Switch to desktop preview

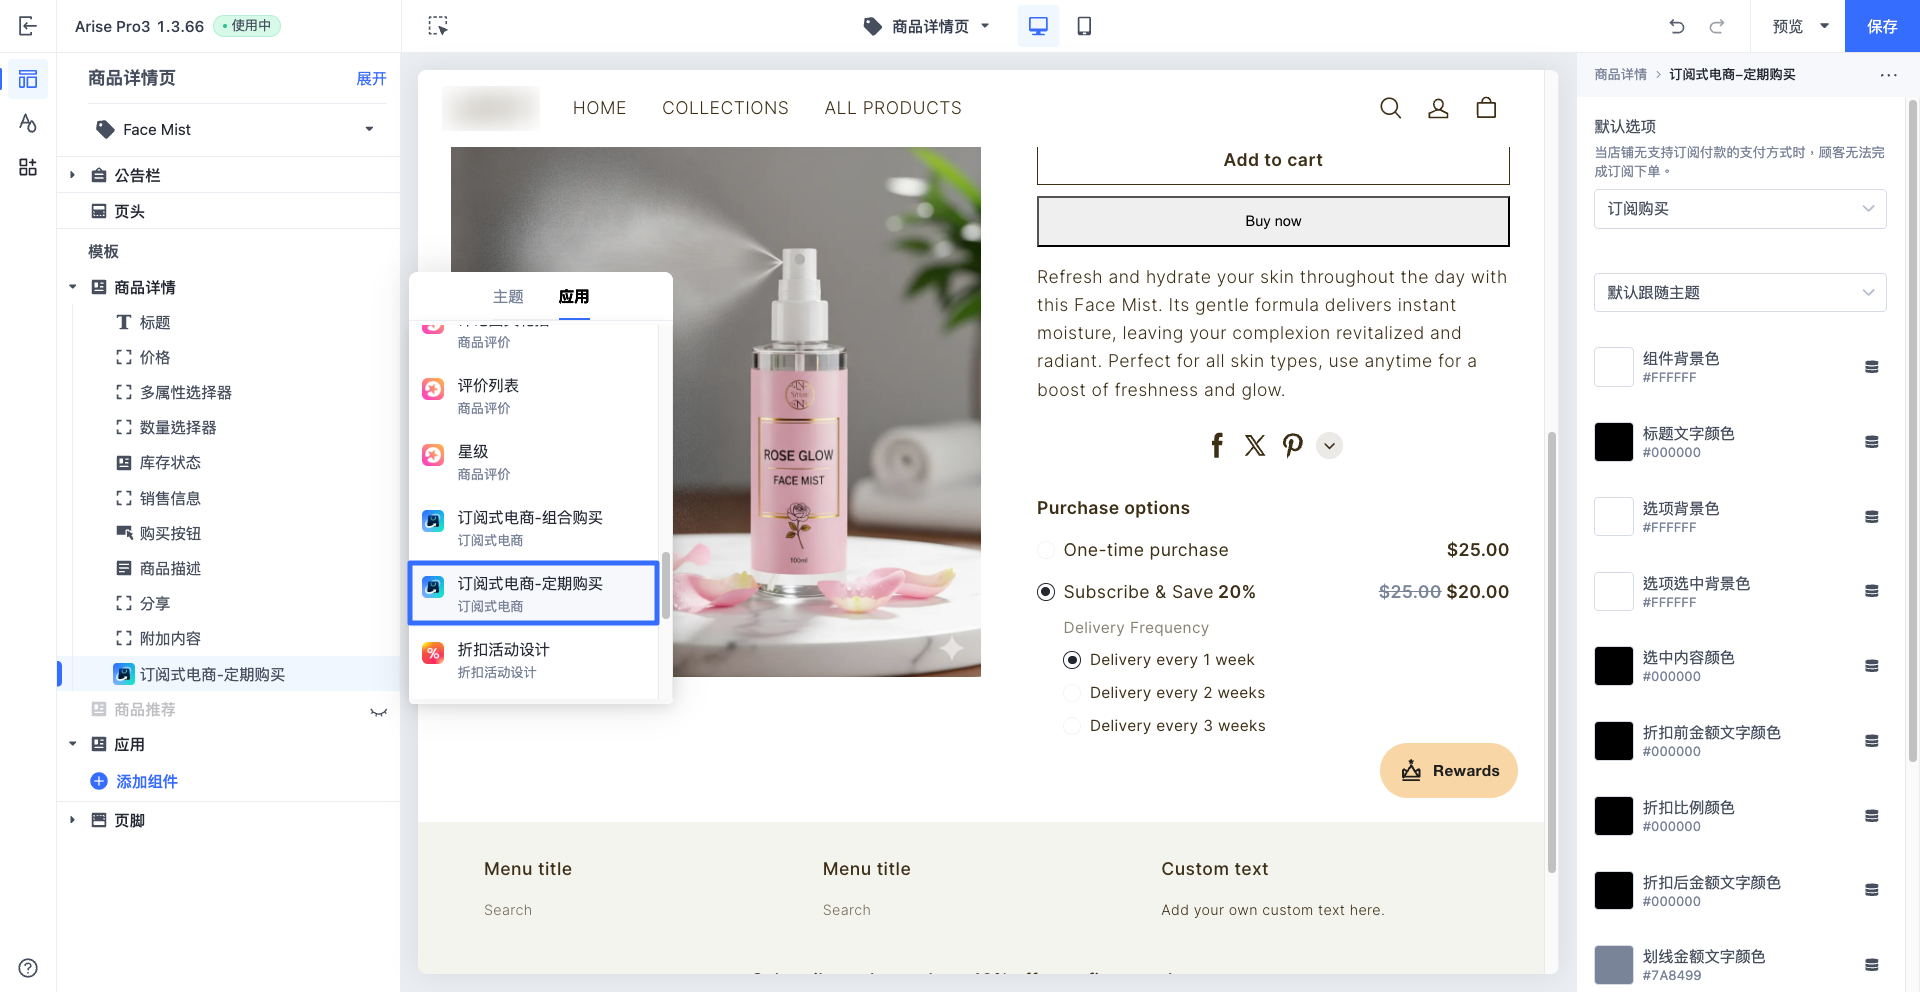click(1038, 26)
